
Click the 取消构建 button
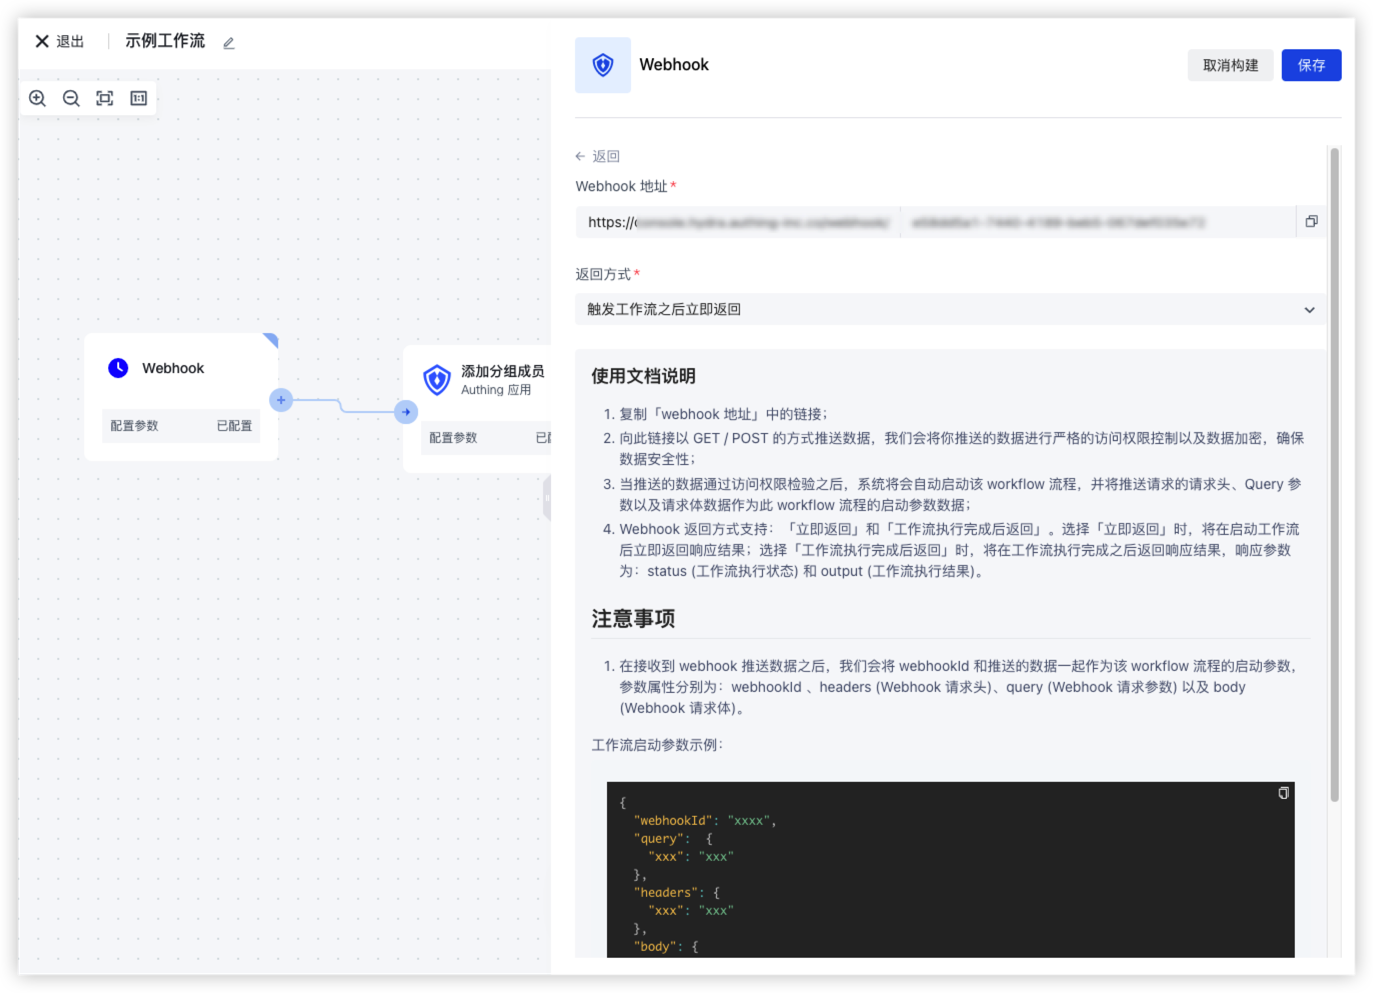1230,66
